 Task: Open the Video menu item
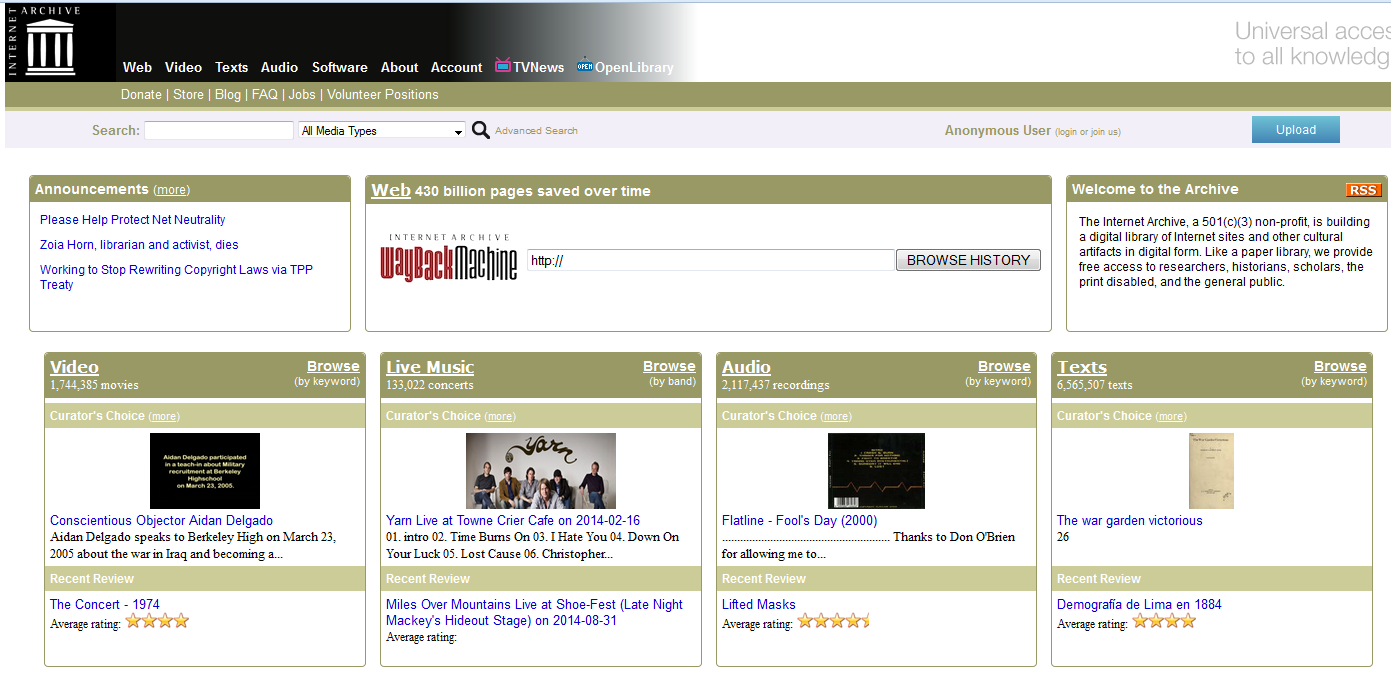tap(183, 67)
